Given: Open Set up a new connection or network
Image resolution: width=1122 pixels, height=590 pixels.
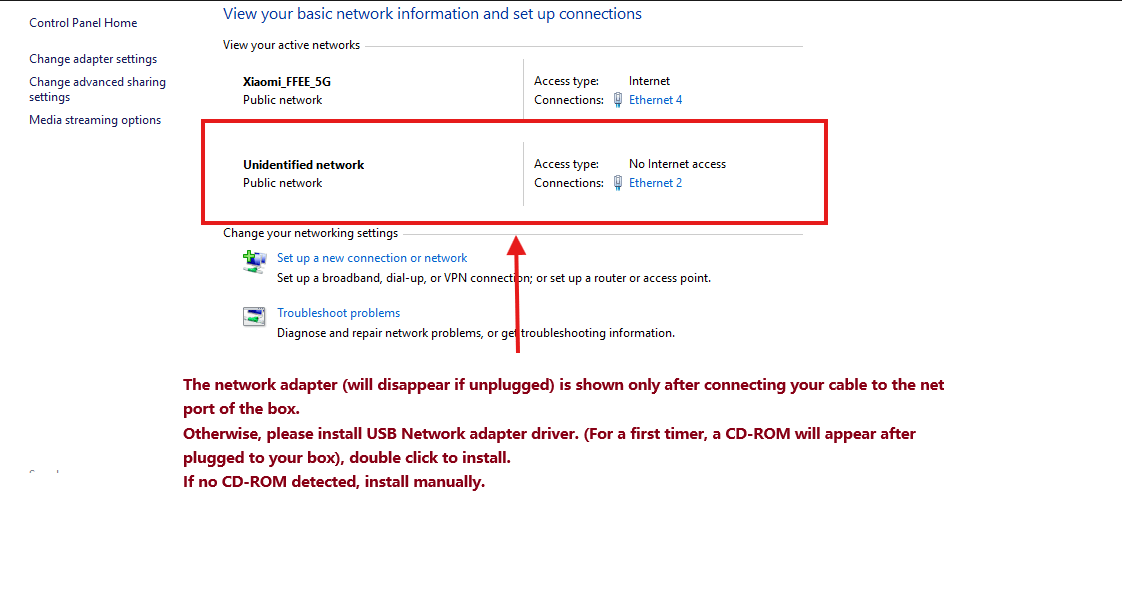Looking at the screenshot, I should [x=372, y=258].
